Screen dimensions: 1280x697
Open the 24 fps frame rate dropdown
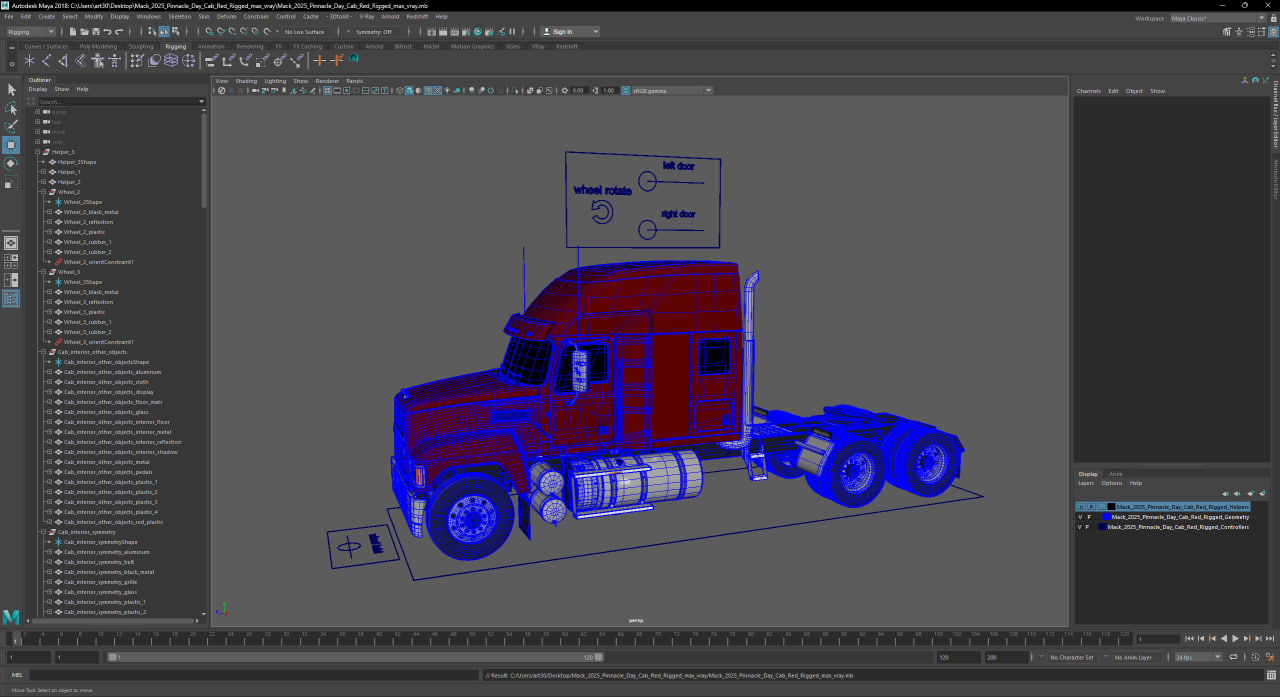coord(1198,657)
